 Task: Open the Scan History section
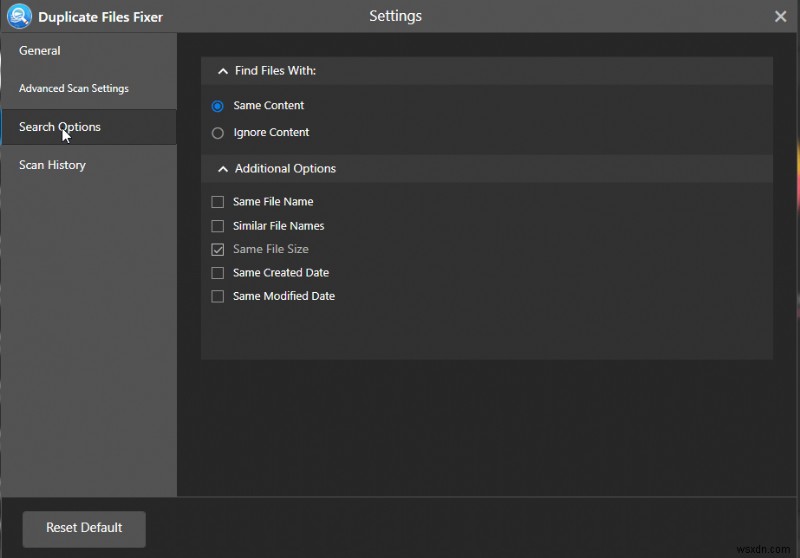pos(52,165)
